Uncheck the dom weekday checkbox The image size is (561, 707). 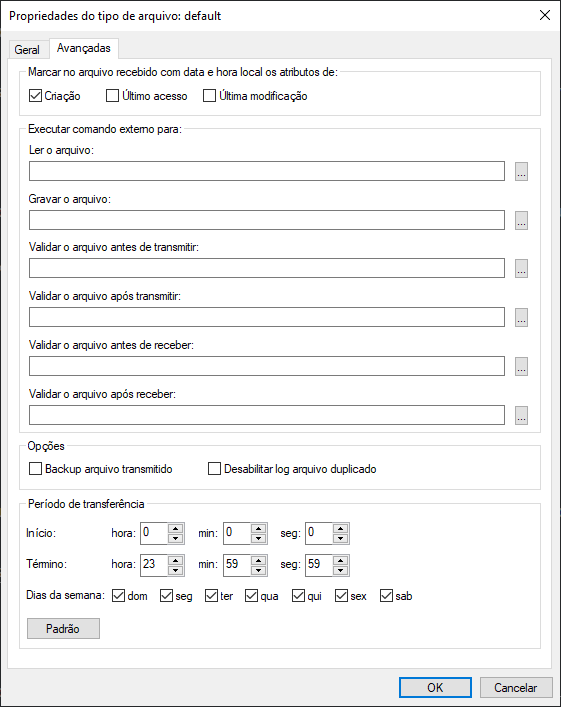(x=118, y=596)
